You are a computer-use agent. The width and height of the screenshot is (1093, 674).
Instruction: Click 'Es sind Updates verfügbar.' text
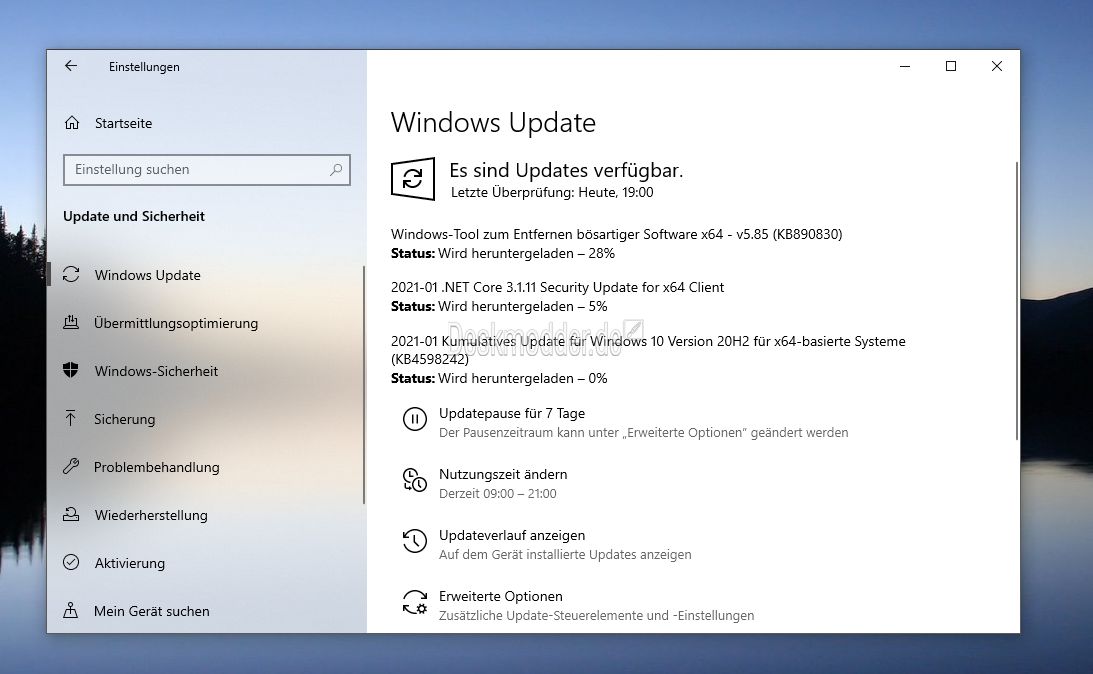point(566,170)
